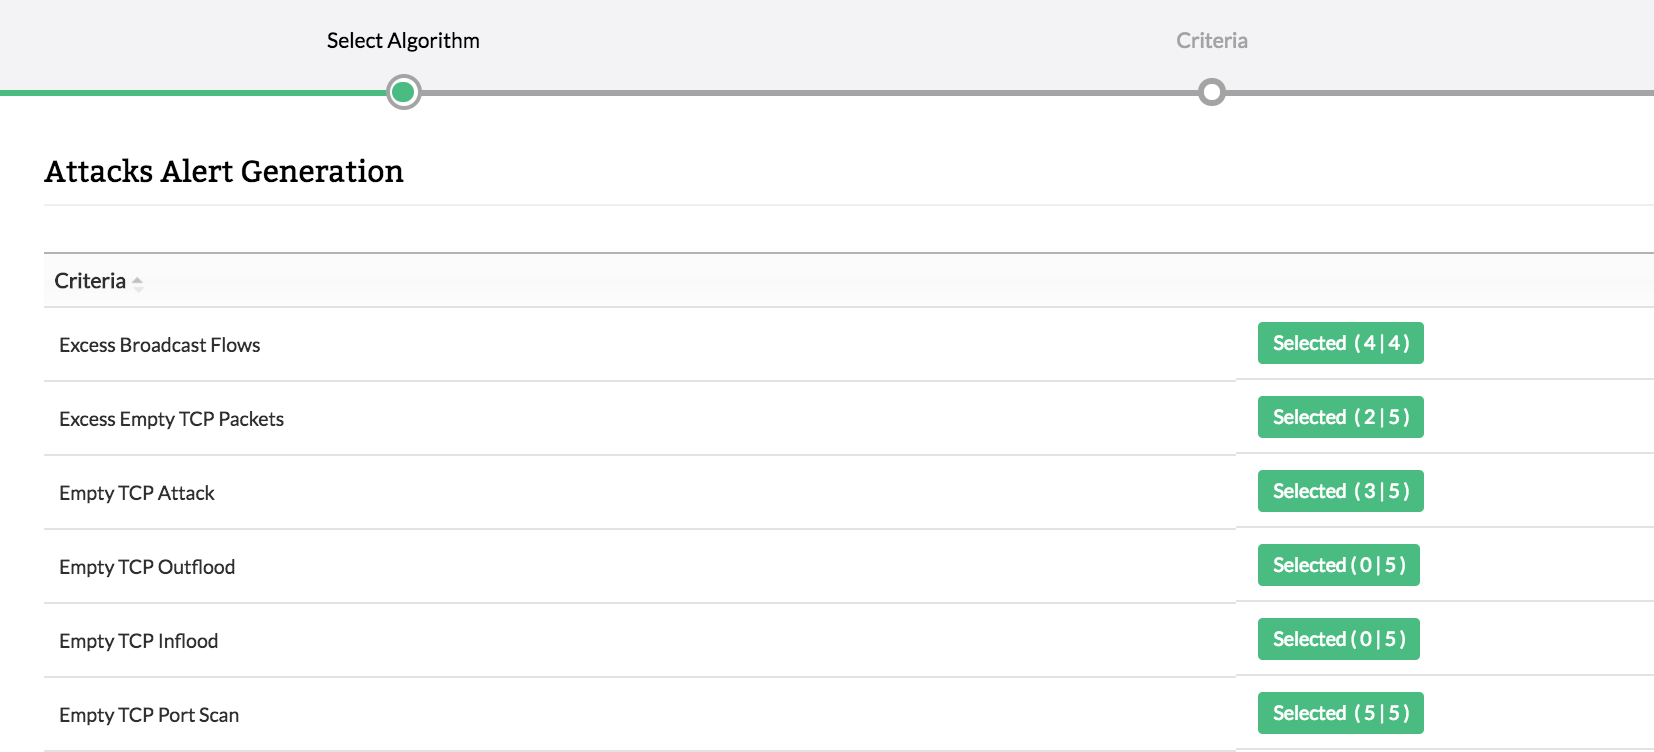
Task: Click the Attacks Alert Generation heading
Action: pos(224,171)
